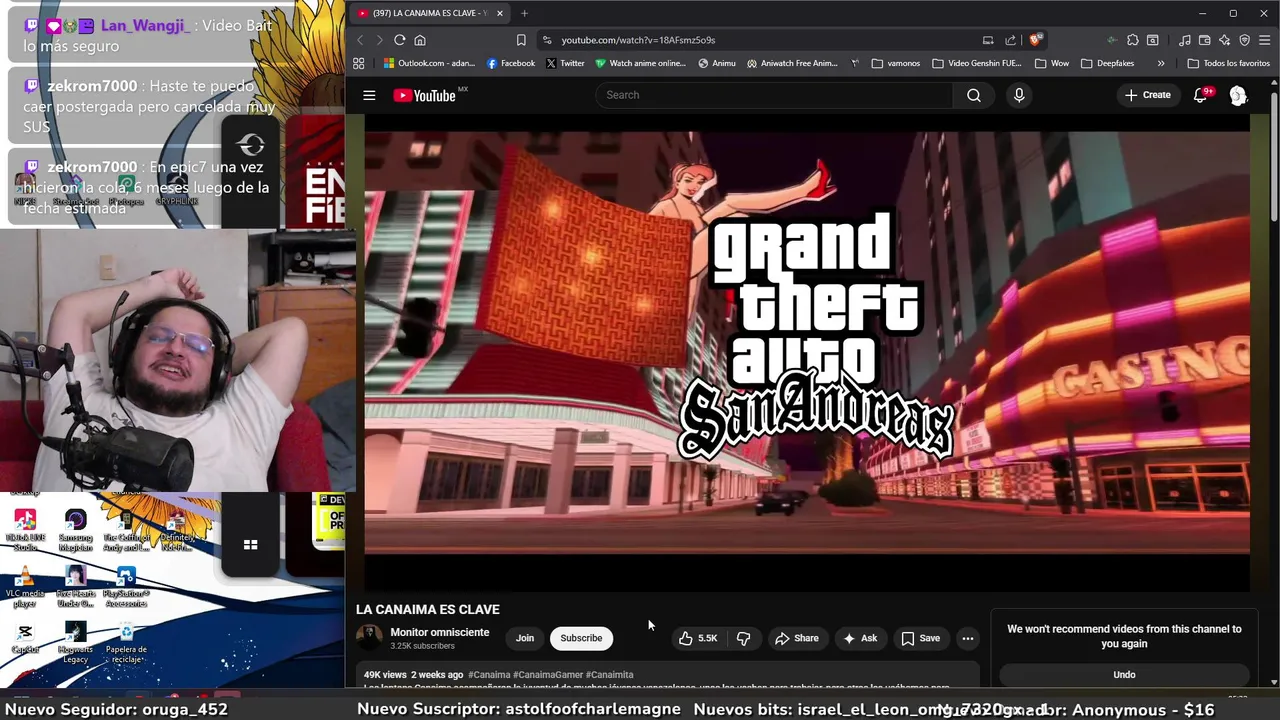Open Brave Shields lion icon
This screenshot has width=1280, height=720.
pos(1035,40)
